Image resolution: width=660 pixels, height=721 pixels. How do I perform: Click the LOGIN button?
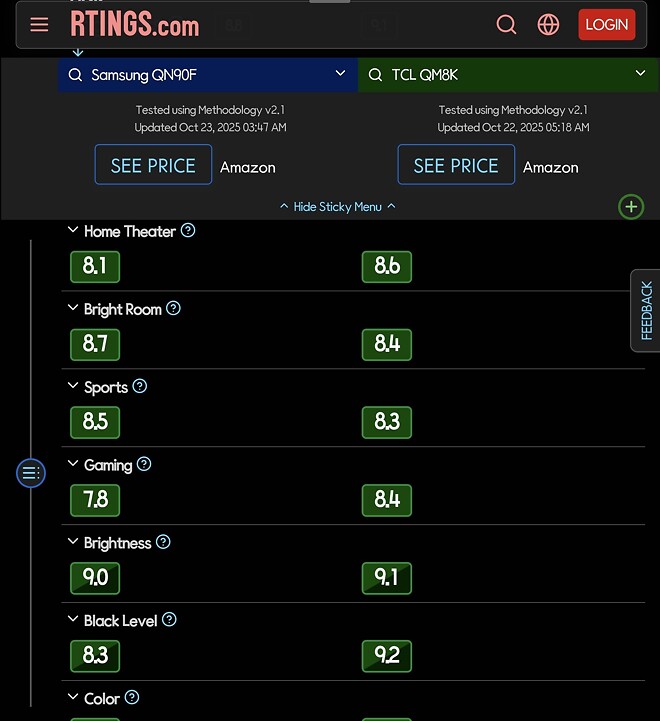pos(606,25)
